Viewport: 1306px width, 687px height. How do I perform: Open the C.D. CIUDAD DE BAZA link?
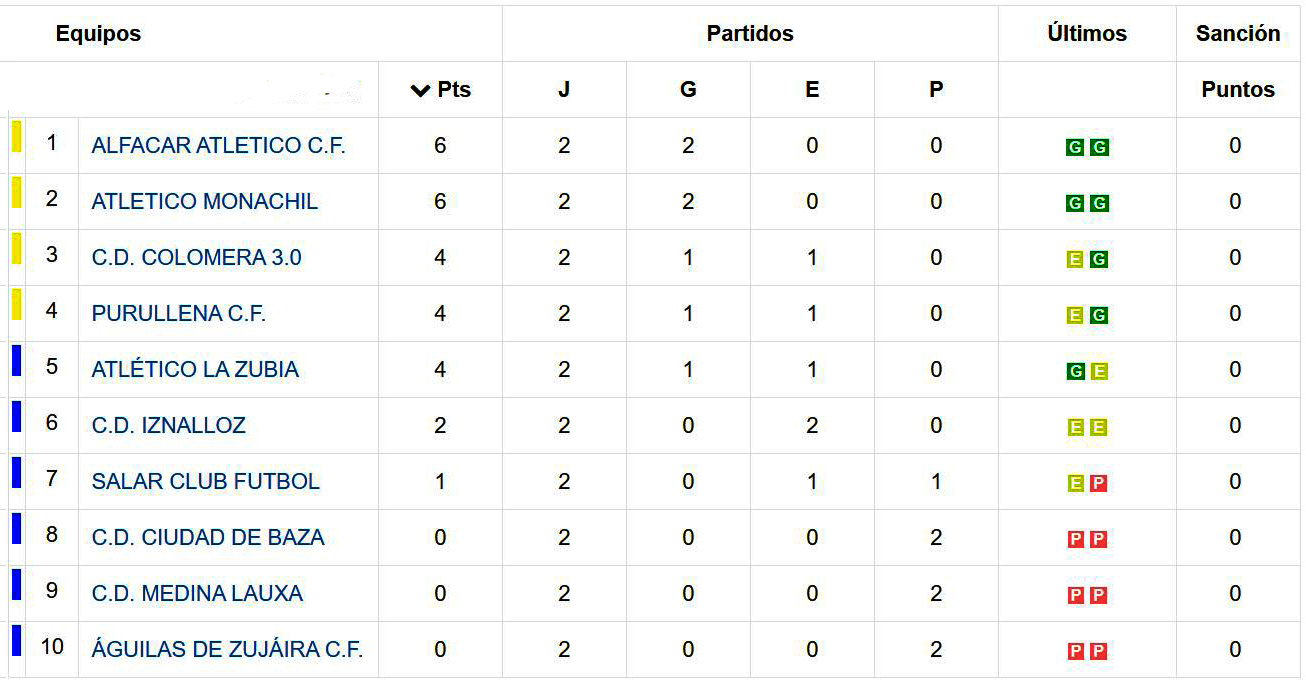[x=208, y=538]
